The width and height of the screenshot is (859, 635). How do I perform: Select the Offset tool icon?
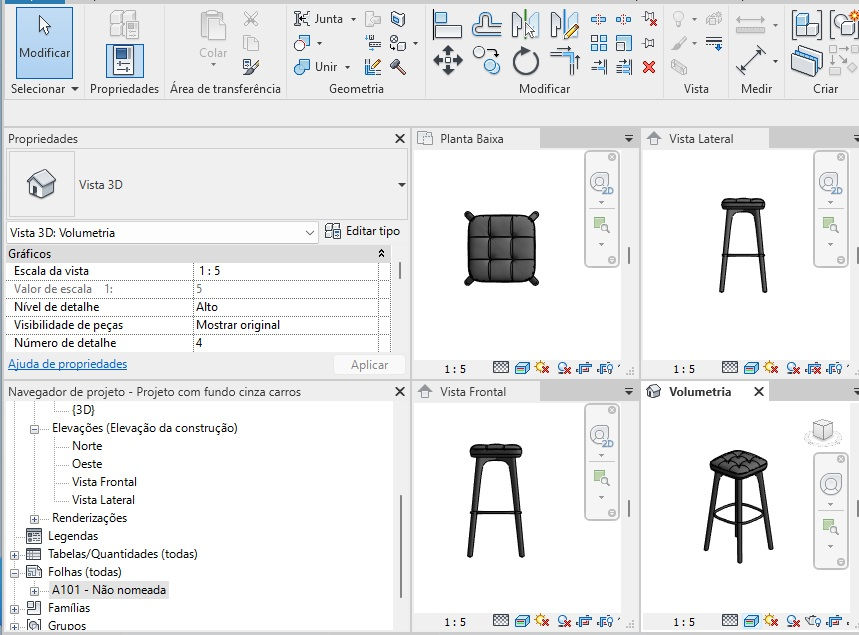point(486,25)
